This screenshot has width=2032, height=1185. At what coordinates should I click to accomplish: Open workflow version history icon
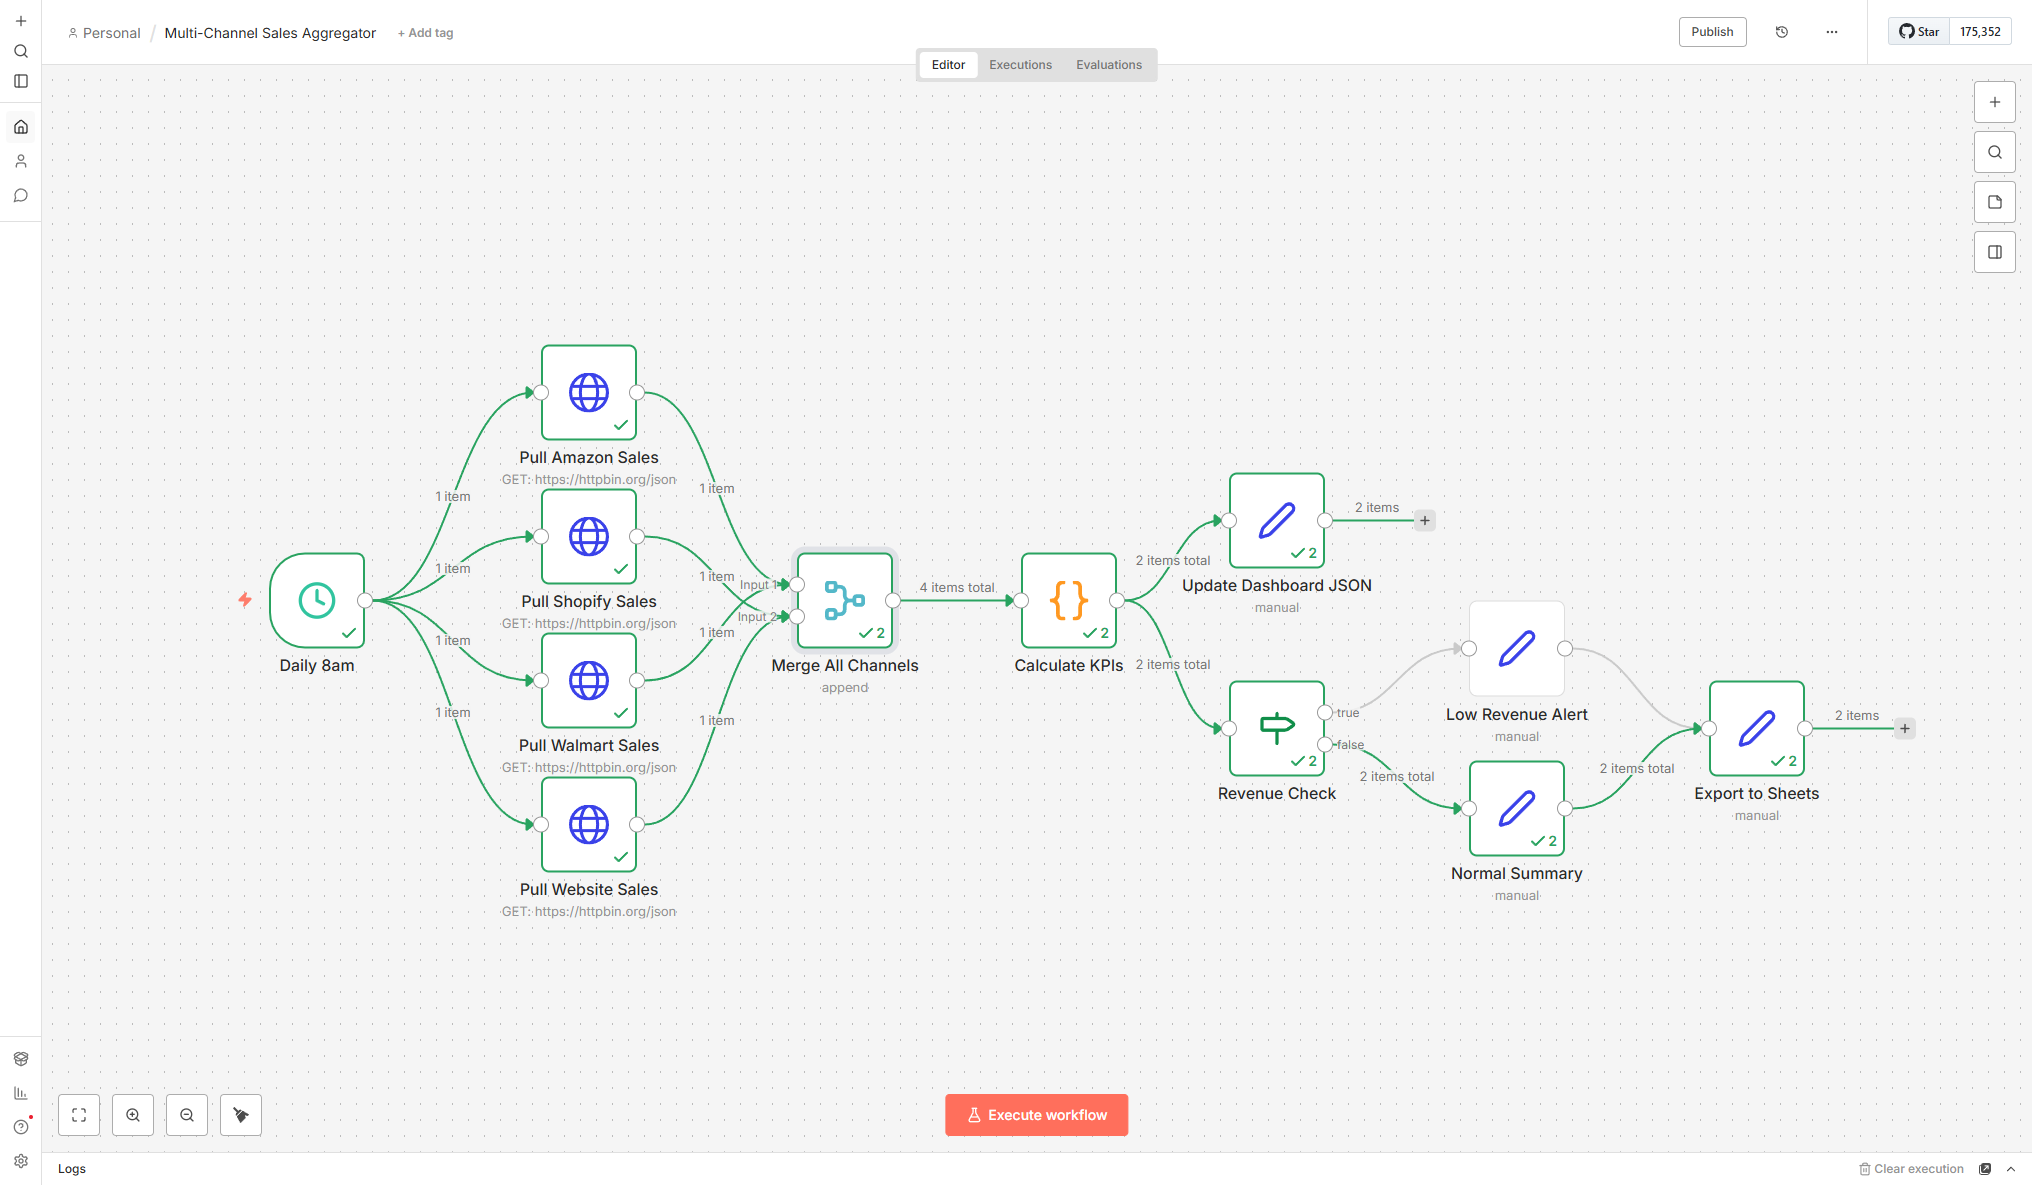(1781, 31)
